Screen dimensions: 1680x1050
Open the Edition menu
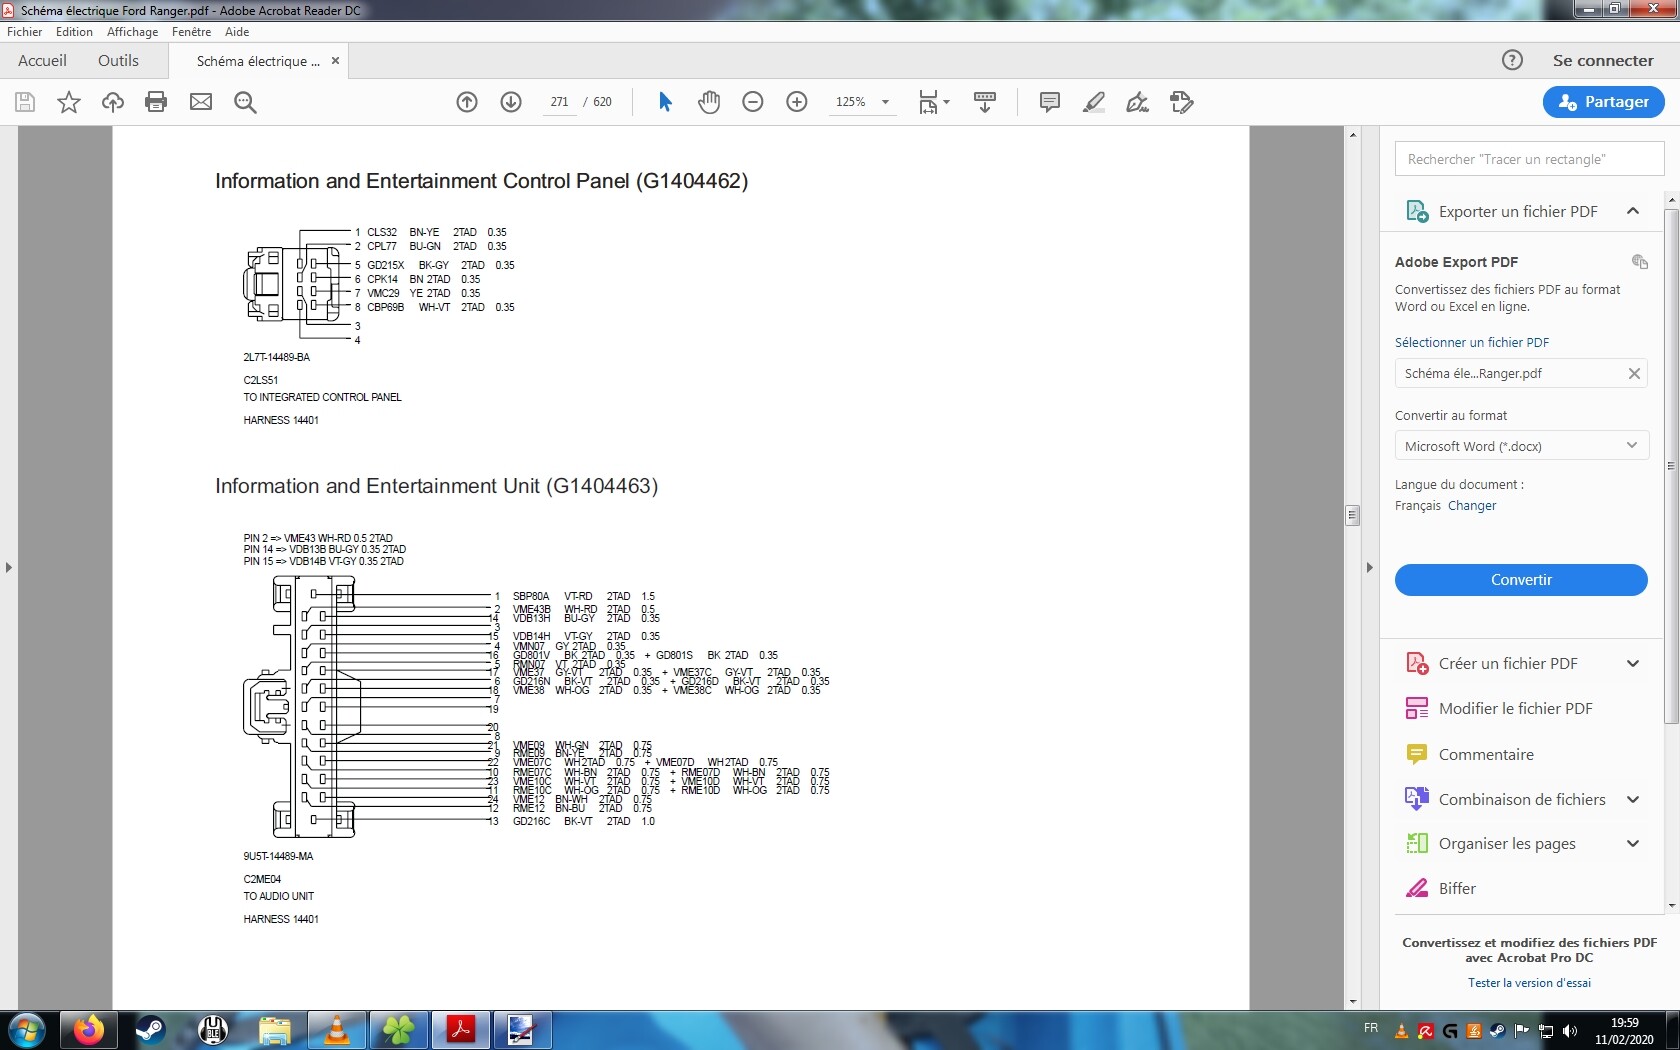click(x=74, y=32)
